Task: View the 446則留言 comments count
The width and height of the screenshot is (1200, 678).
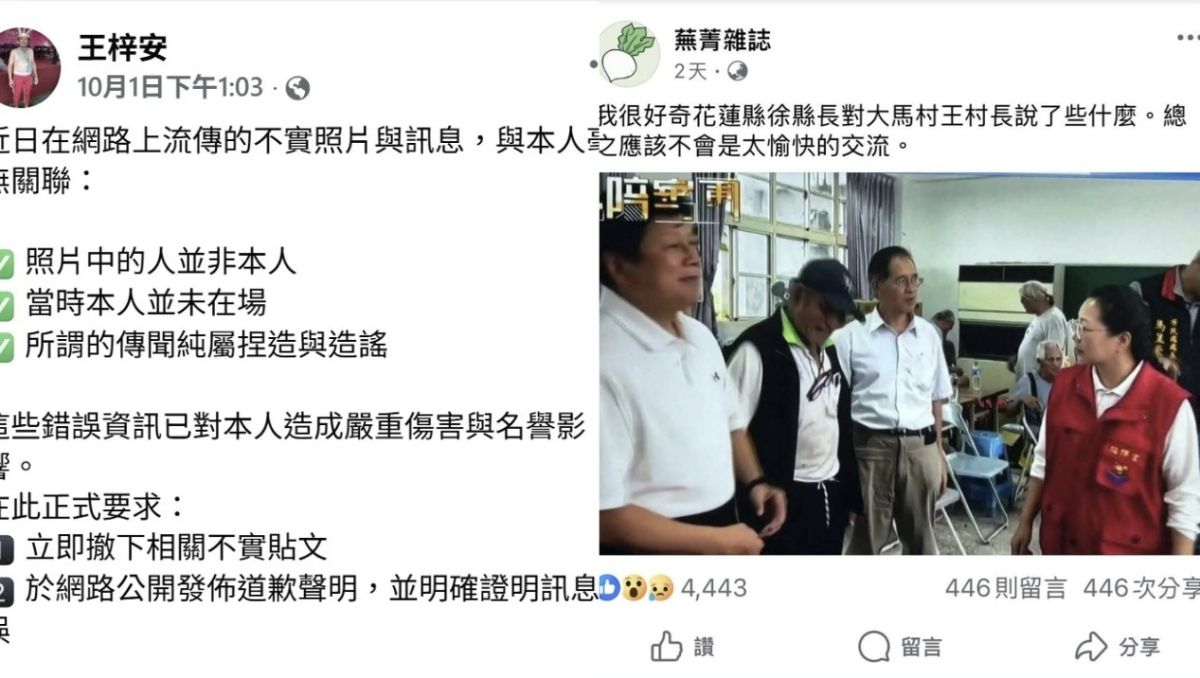Action: pos(1006,588)
